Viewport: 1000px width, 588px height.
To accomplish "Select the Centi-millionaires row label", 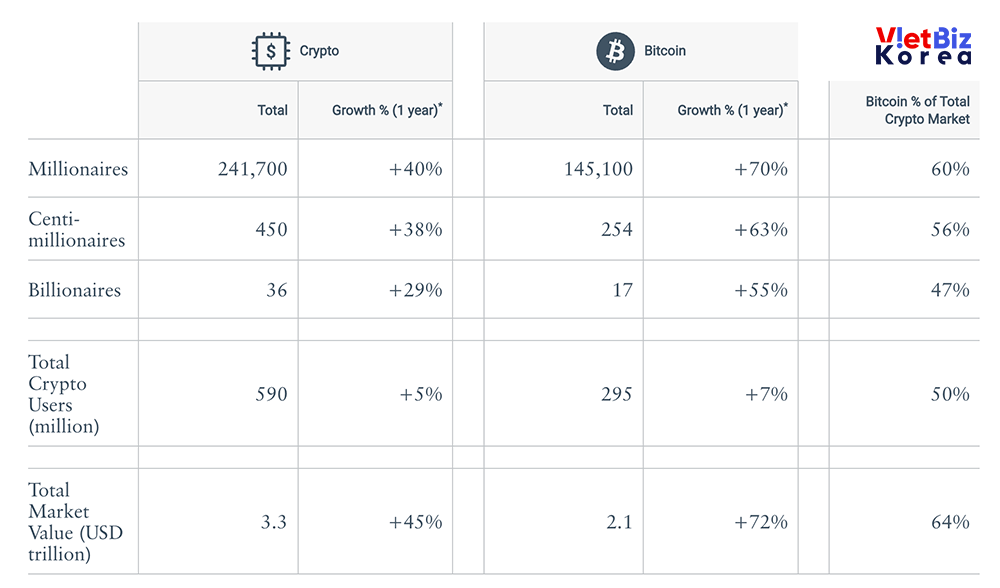I will pos(76,229).
